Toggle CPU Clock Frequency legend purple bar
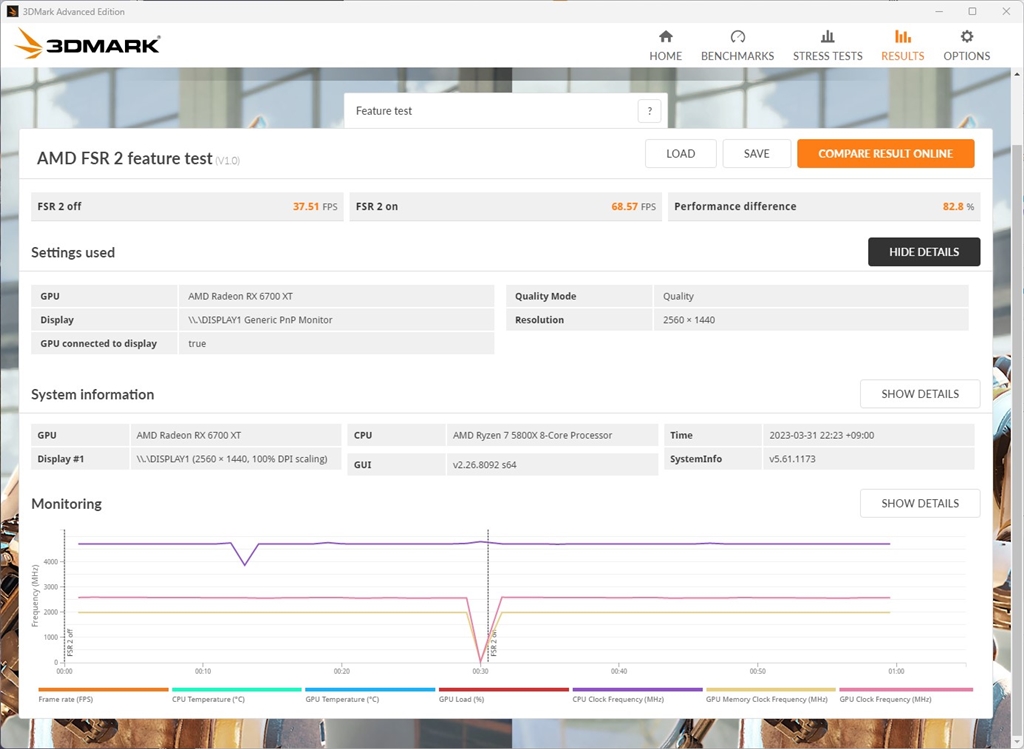The width and height of the screenshot is (1024, 749). pyautogui.click(x=637, y=690)
